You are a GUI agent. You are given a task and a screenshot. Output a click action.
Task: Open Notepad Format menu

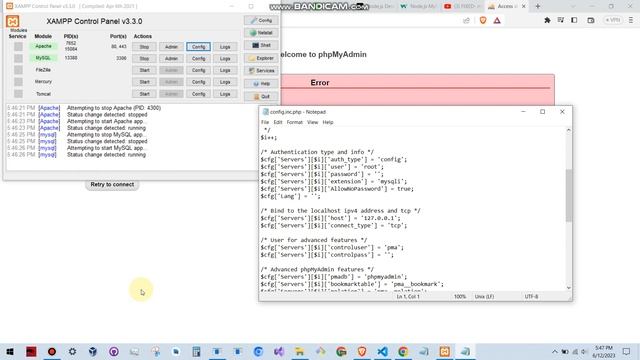[x=294, y=122]
